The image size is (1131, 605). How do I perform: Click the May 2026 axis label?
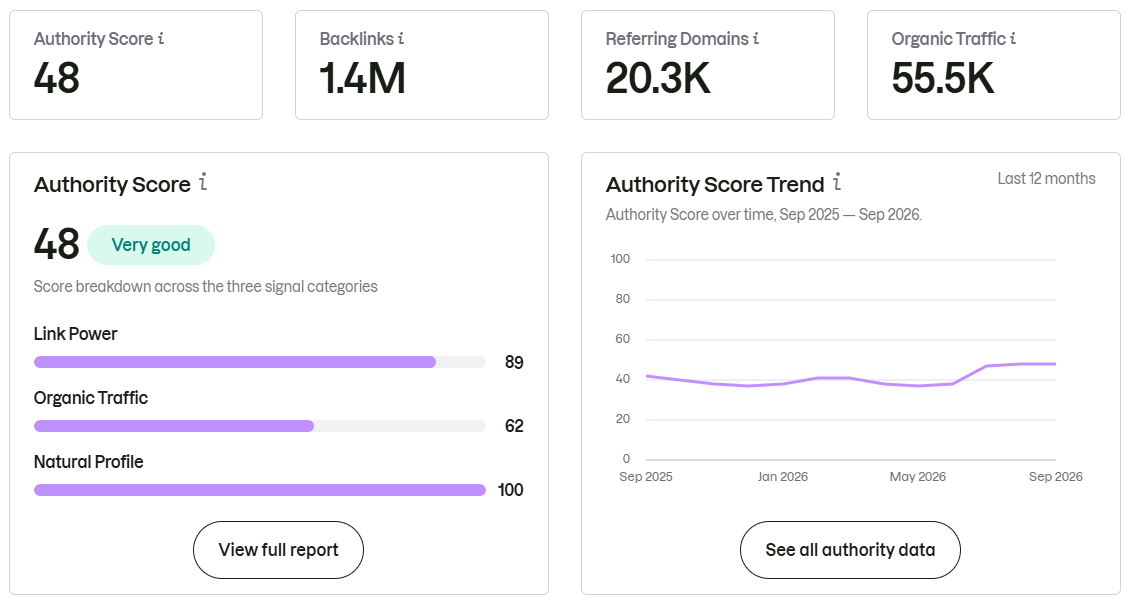(x=917, y=477)
